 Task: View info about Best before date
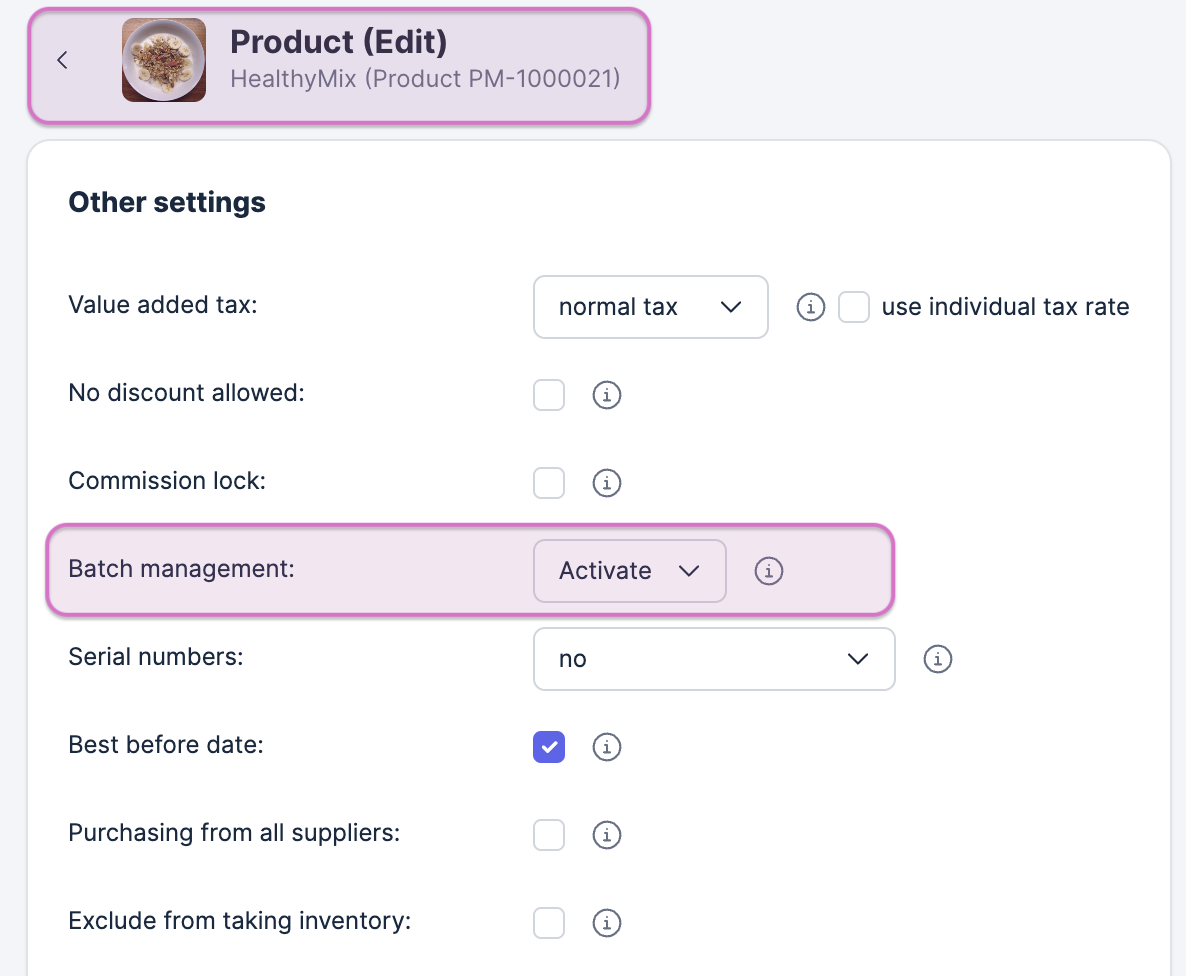pos(607,747)
